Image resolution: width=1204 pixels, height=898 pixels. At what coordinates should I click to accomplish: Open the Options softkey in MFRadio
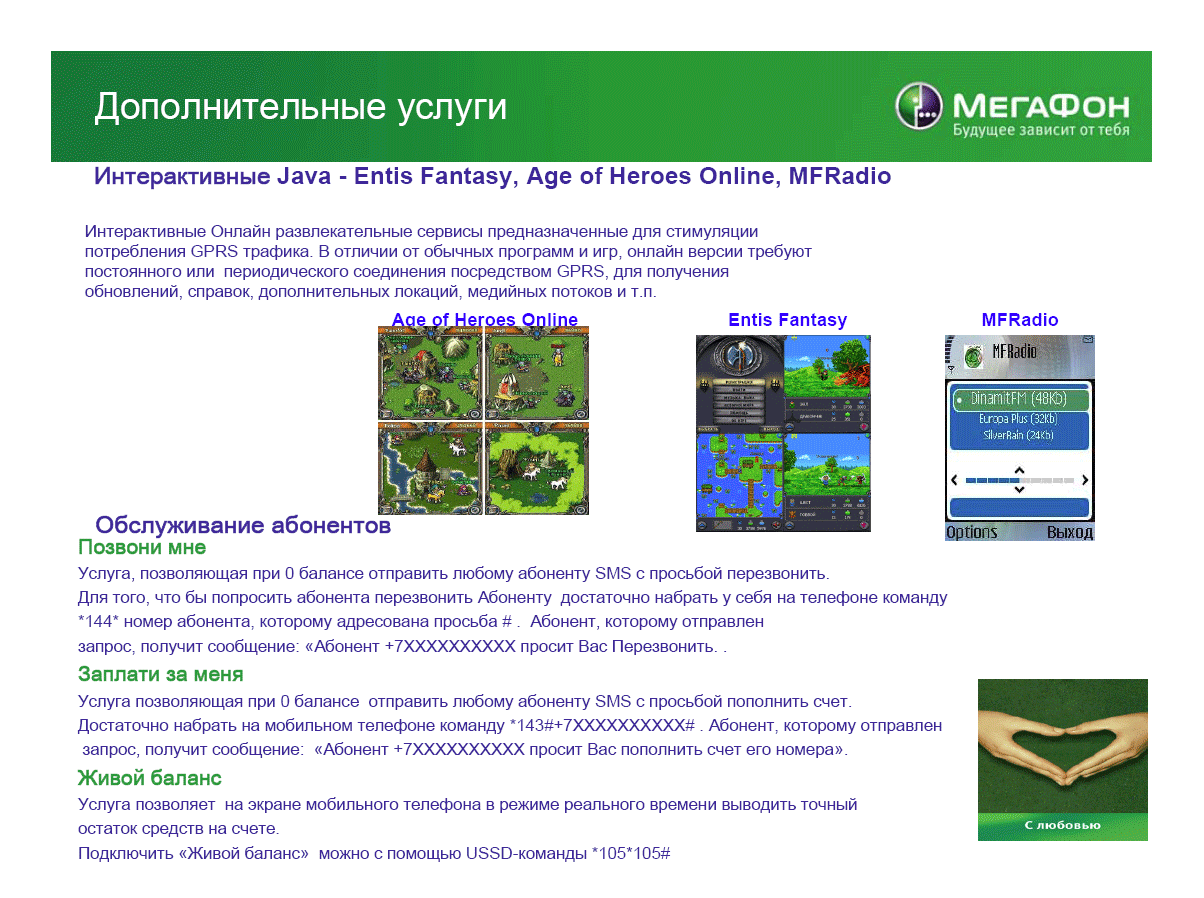pos(972,532)
